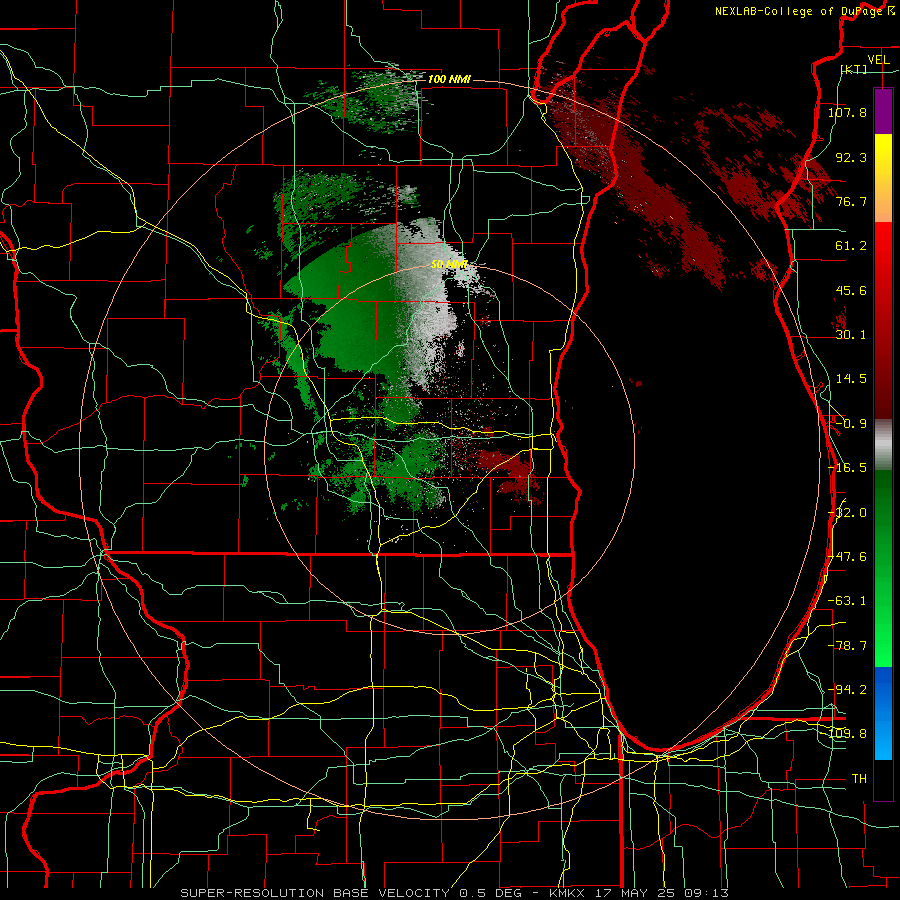The height and width of the screenshot is (900, 900).
Task: Click the 50 NMI range ring label
Action: (x=449, y=265)
